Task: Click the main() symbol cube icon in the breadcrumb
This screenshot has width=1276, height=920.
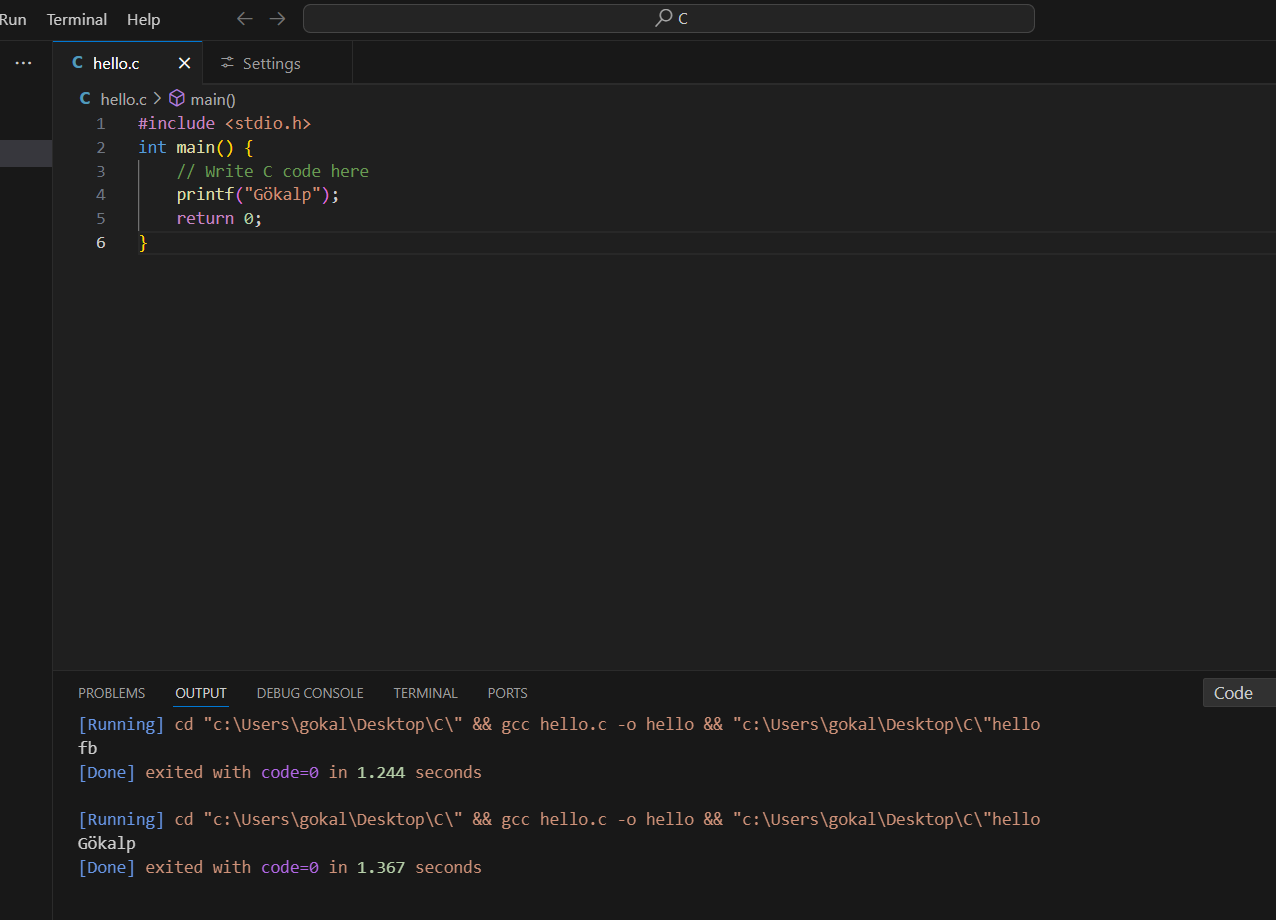Action: click(x=177, y=99)
